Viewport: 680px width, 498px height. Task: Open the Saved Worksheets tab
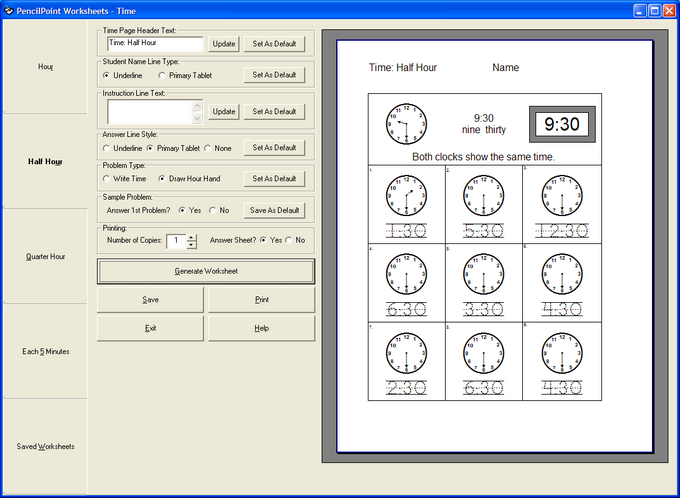45,446
